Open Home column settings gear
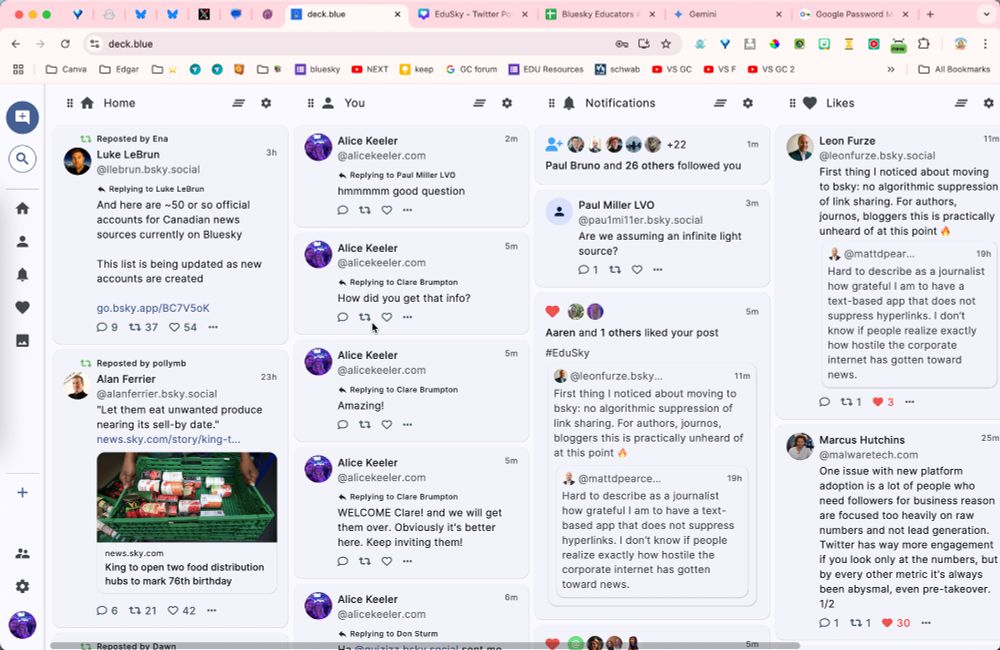This screenshot has width=1000, height=650. coord(266,103)
